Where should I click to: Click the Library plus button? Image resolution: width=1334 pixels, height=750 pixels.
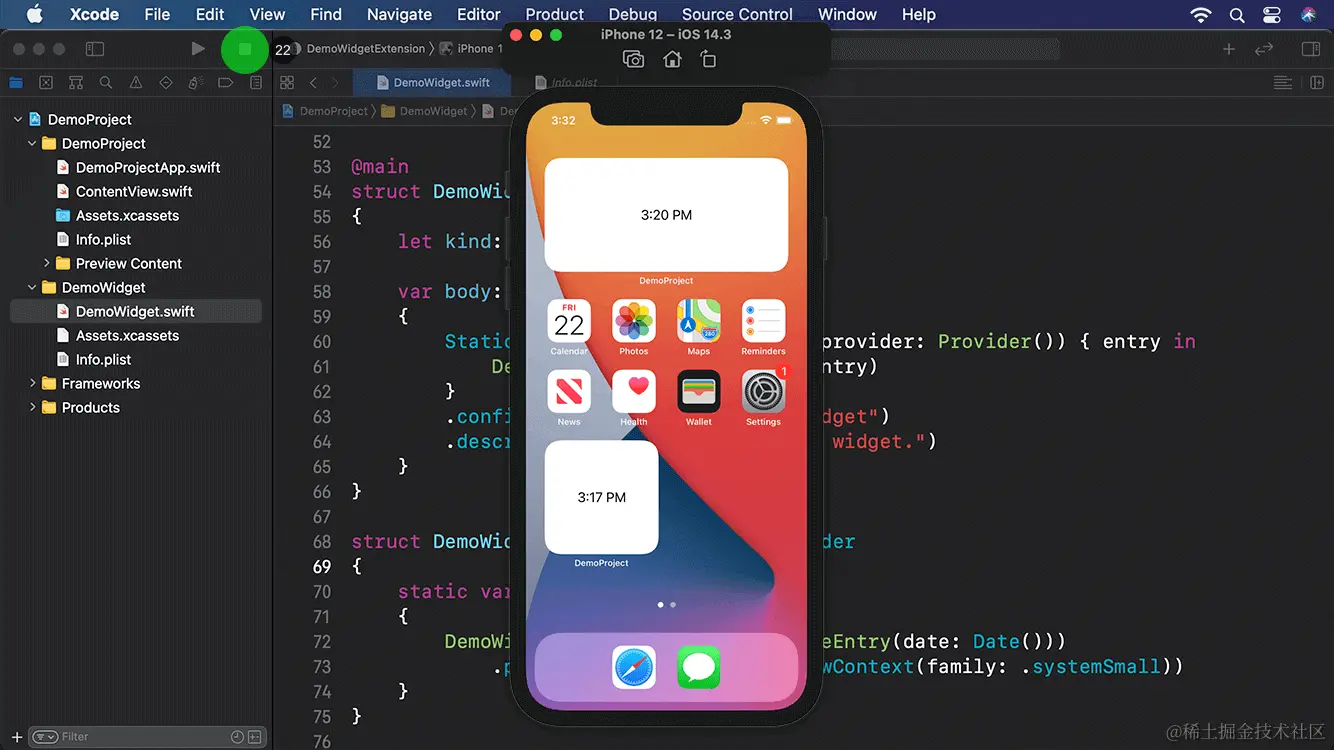point(1229,49)
